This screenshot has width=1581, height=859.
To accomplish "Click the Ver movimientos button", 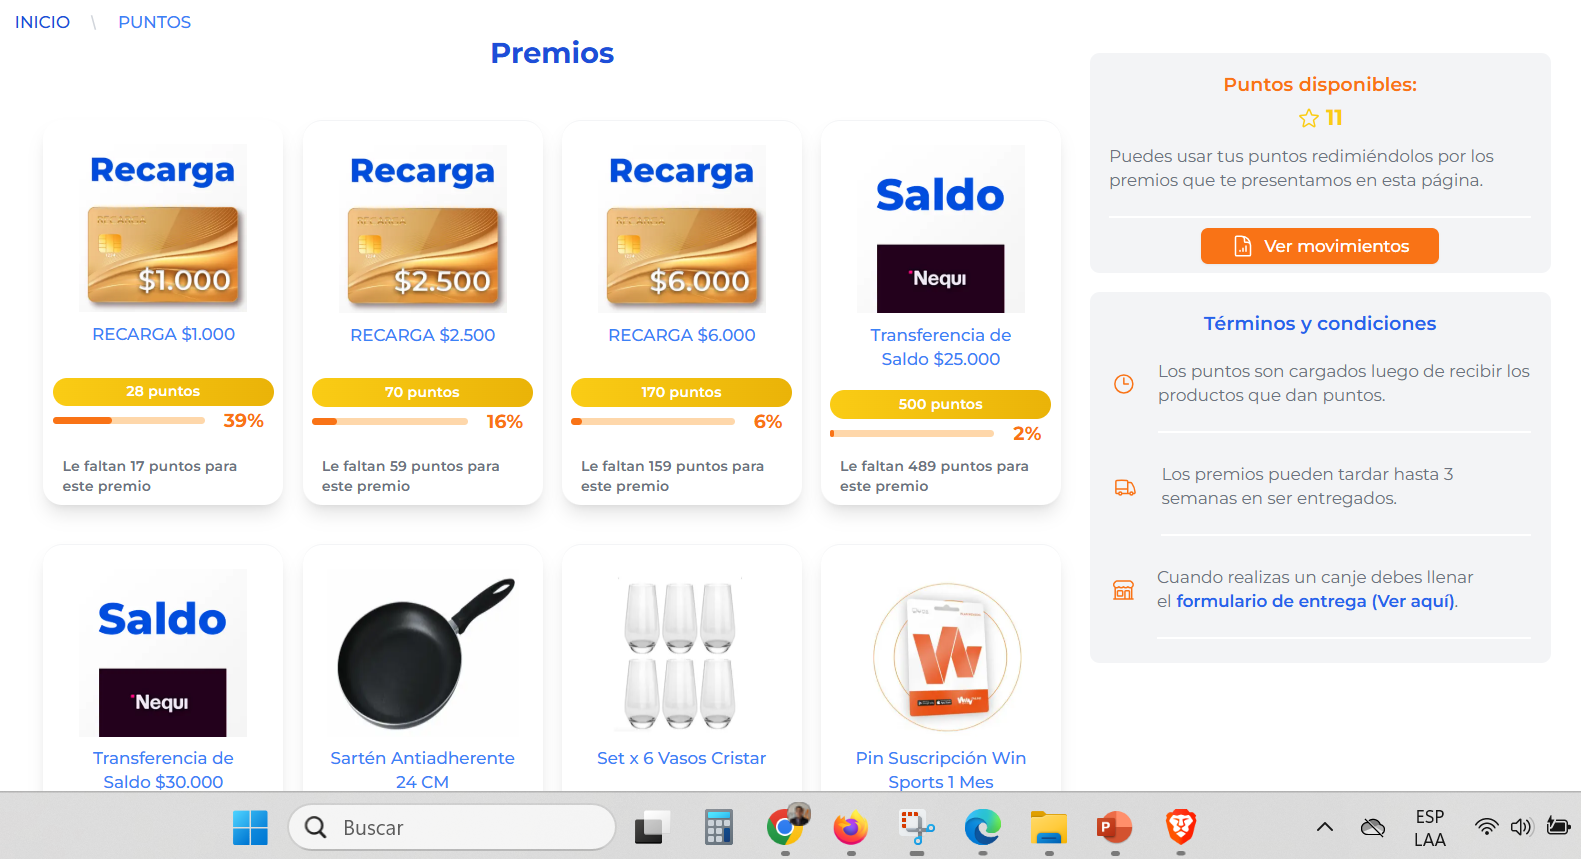I will click(x=1319, y=246).
